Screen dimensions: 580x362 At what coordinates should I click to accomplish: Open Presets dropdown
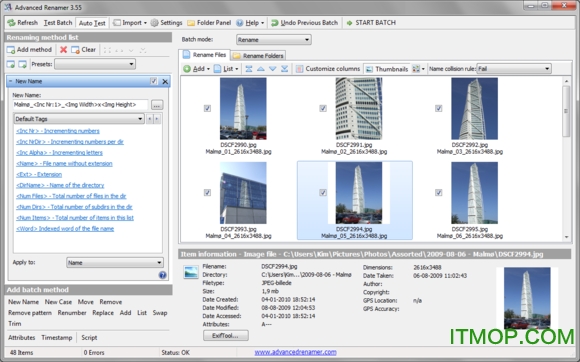[x=95, y=64]
